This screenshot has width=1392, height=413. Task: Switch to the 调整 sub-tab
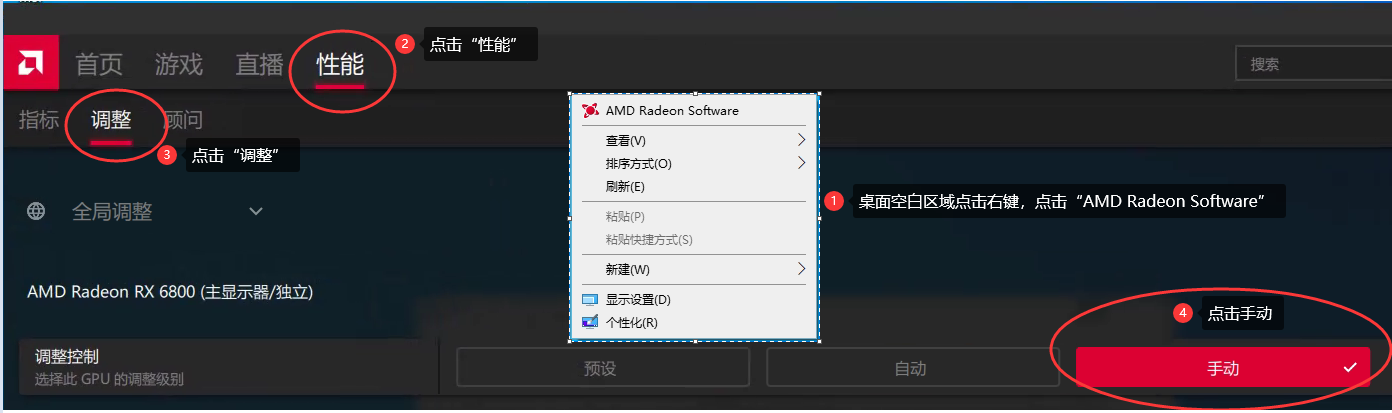pyautogui.click(x=111, y=120)
